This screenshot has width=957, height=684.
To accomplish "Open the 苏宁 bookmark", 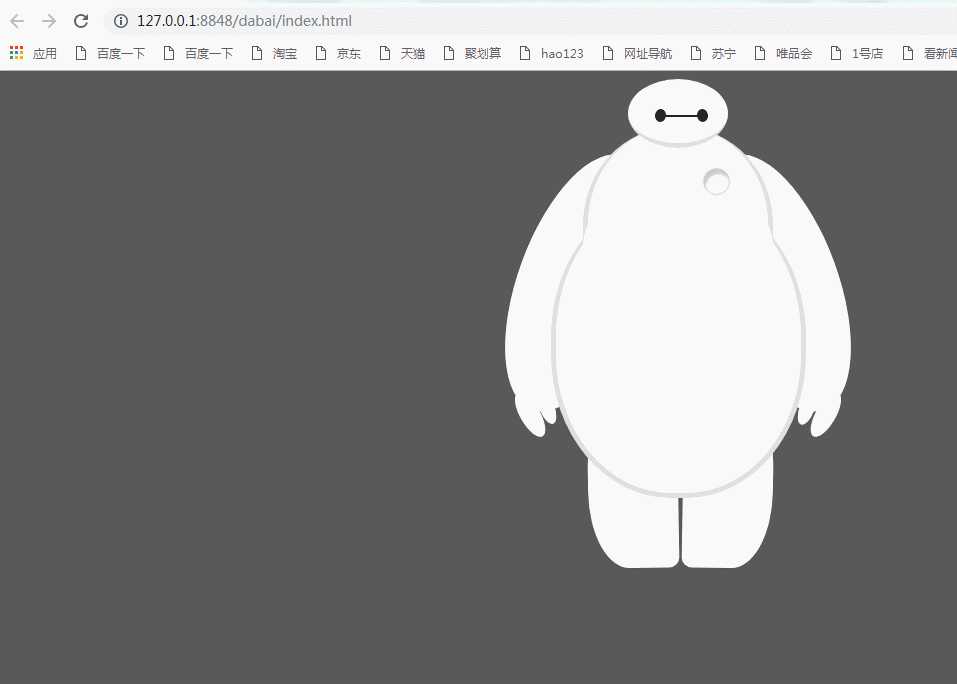I will click(713, 54).
